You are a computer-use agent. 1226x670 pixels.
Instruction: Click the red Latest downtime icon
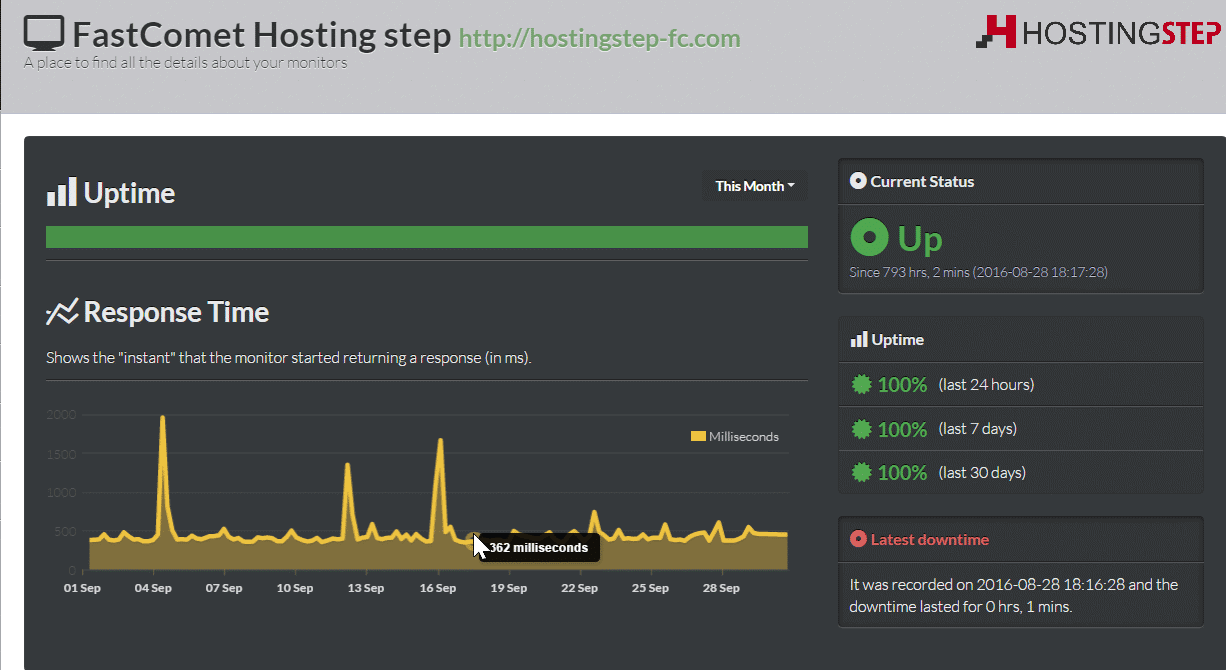(x=858, y=539)
